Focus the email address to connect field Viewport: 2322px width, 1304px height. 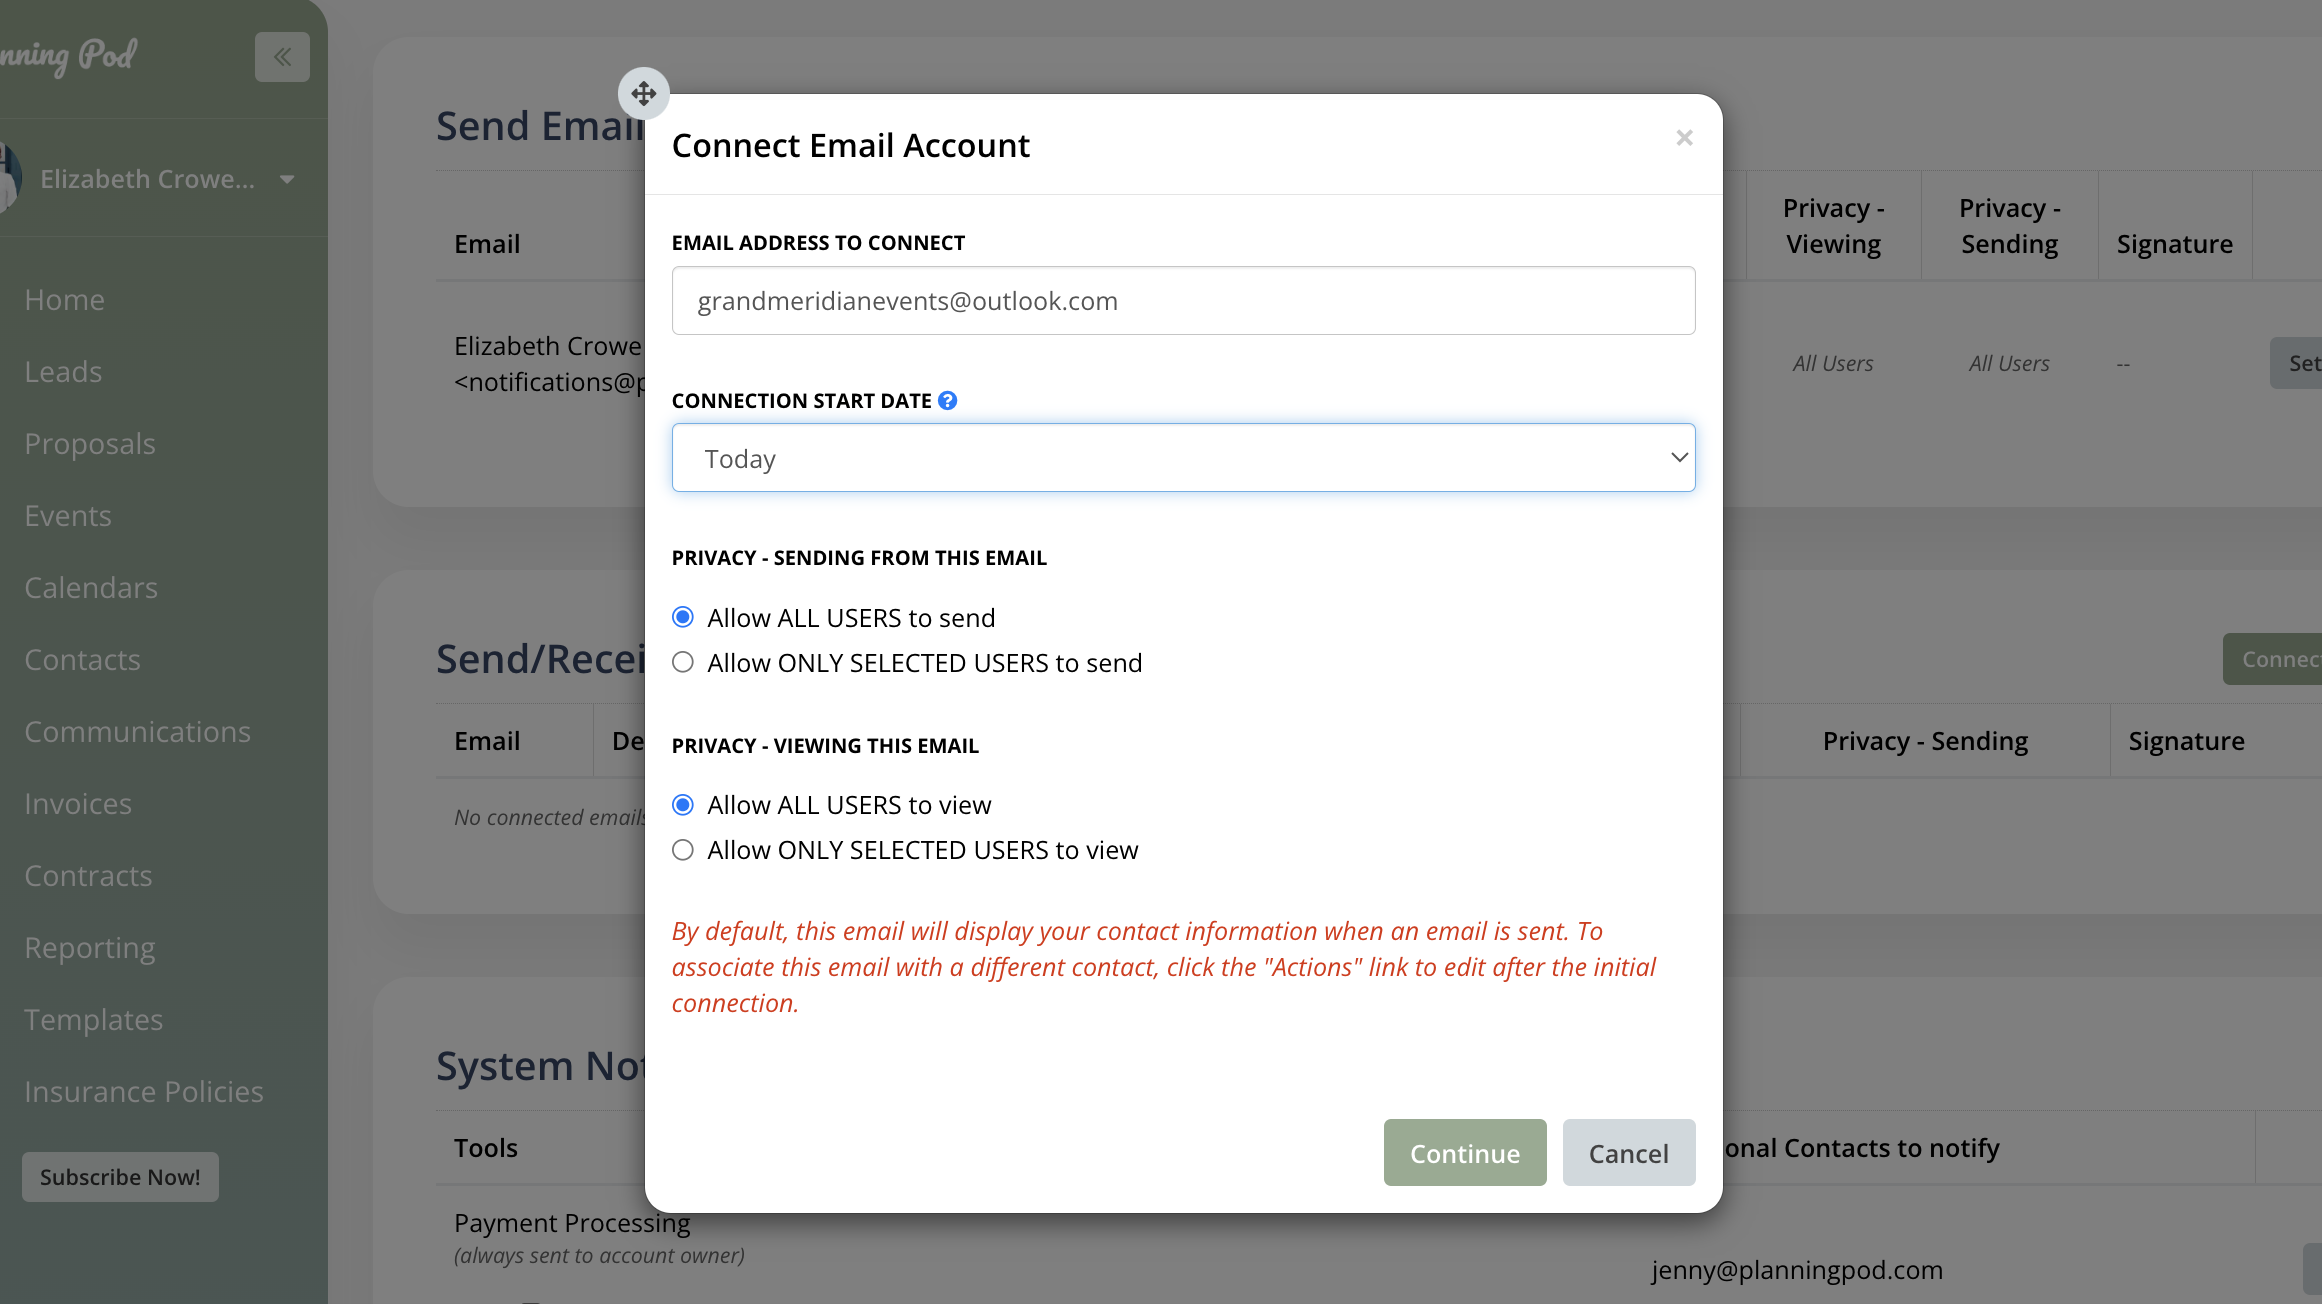coord(1183,301)
